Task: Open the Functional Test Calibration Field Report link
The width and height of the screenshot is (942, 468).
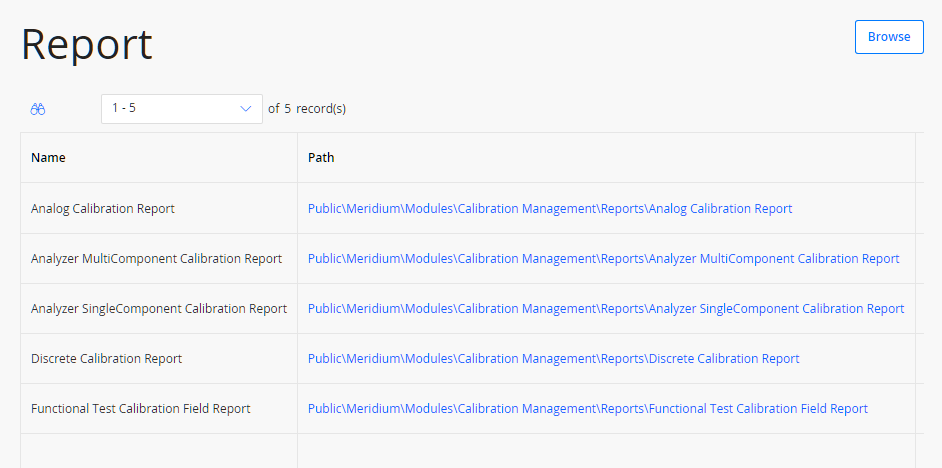Action: tap(588, 409)
